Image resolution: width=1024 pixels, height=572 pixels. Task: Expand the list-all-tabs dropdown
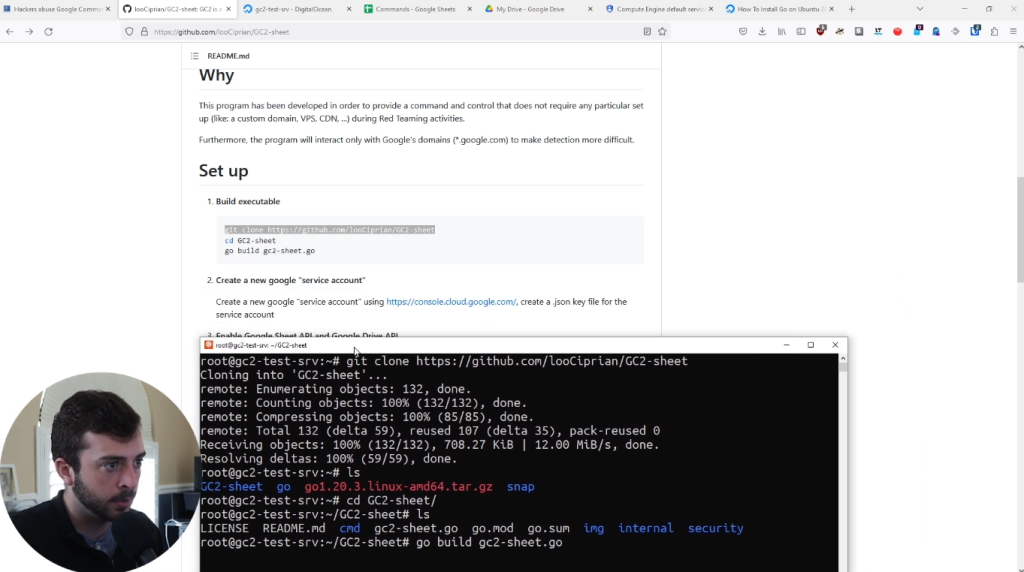pyautogui.click(x=920, y=9)
